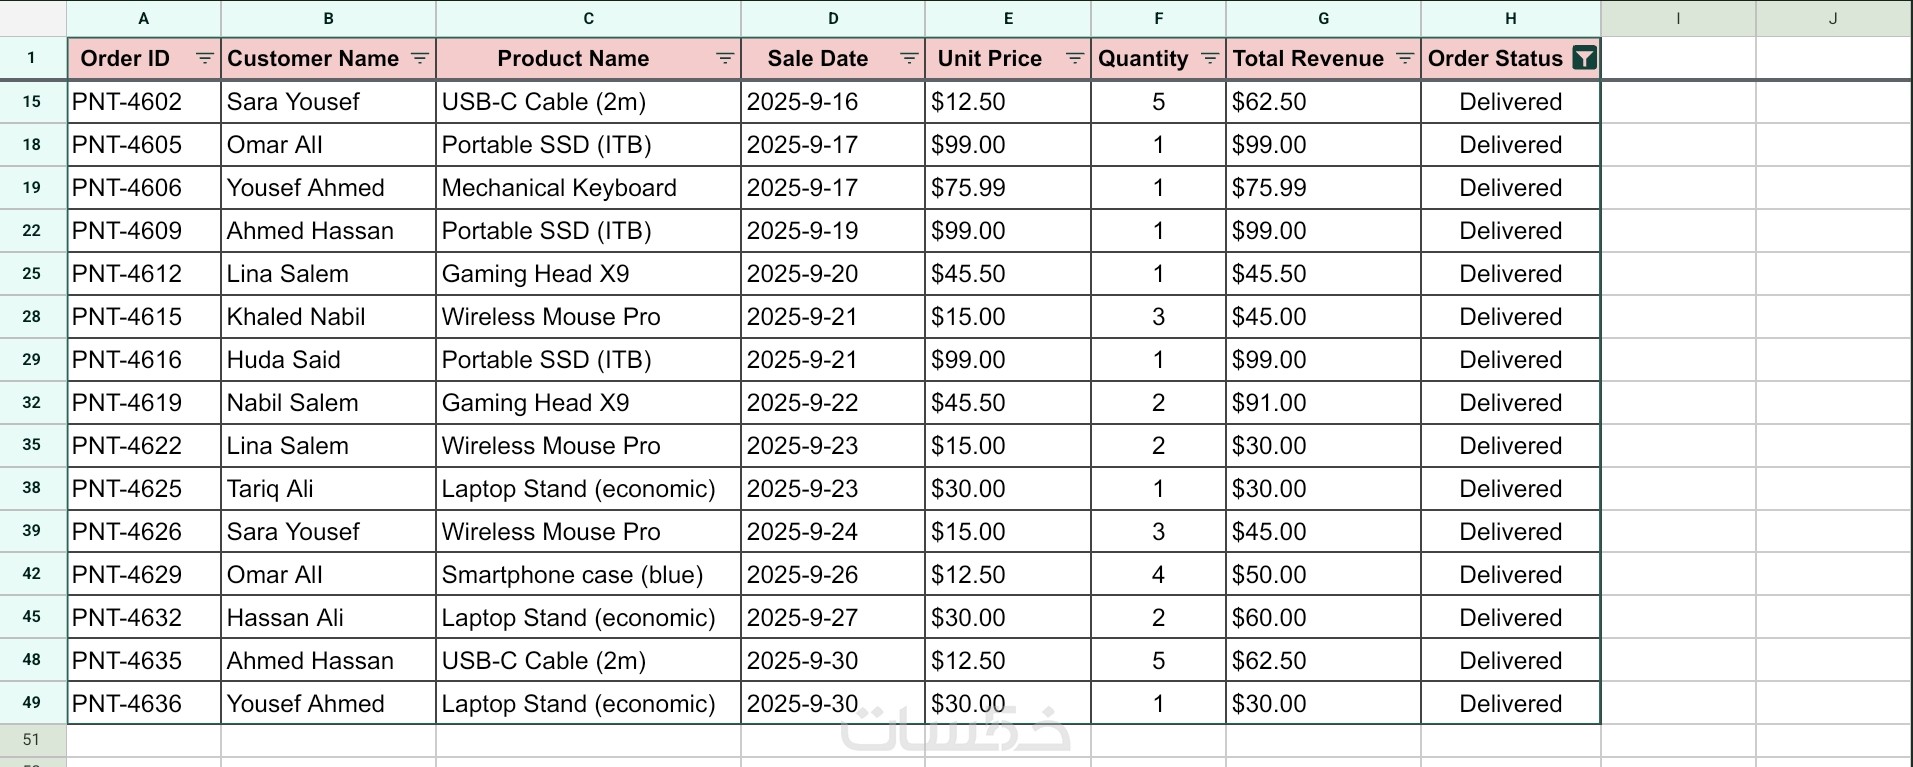Select column C header

click(x=588, y=18)
